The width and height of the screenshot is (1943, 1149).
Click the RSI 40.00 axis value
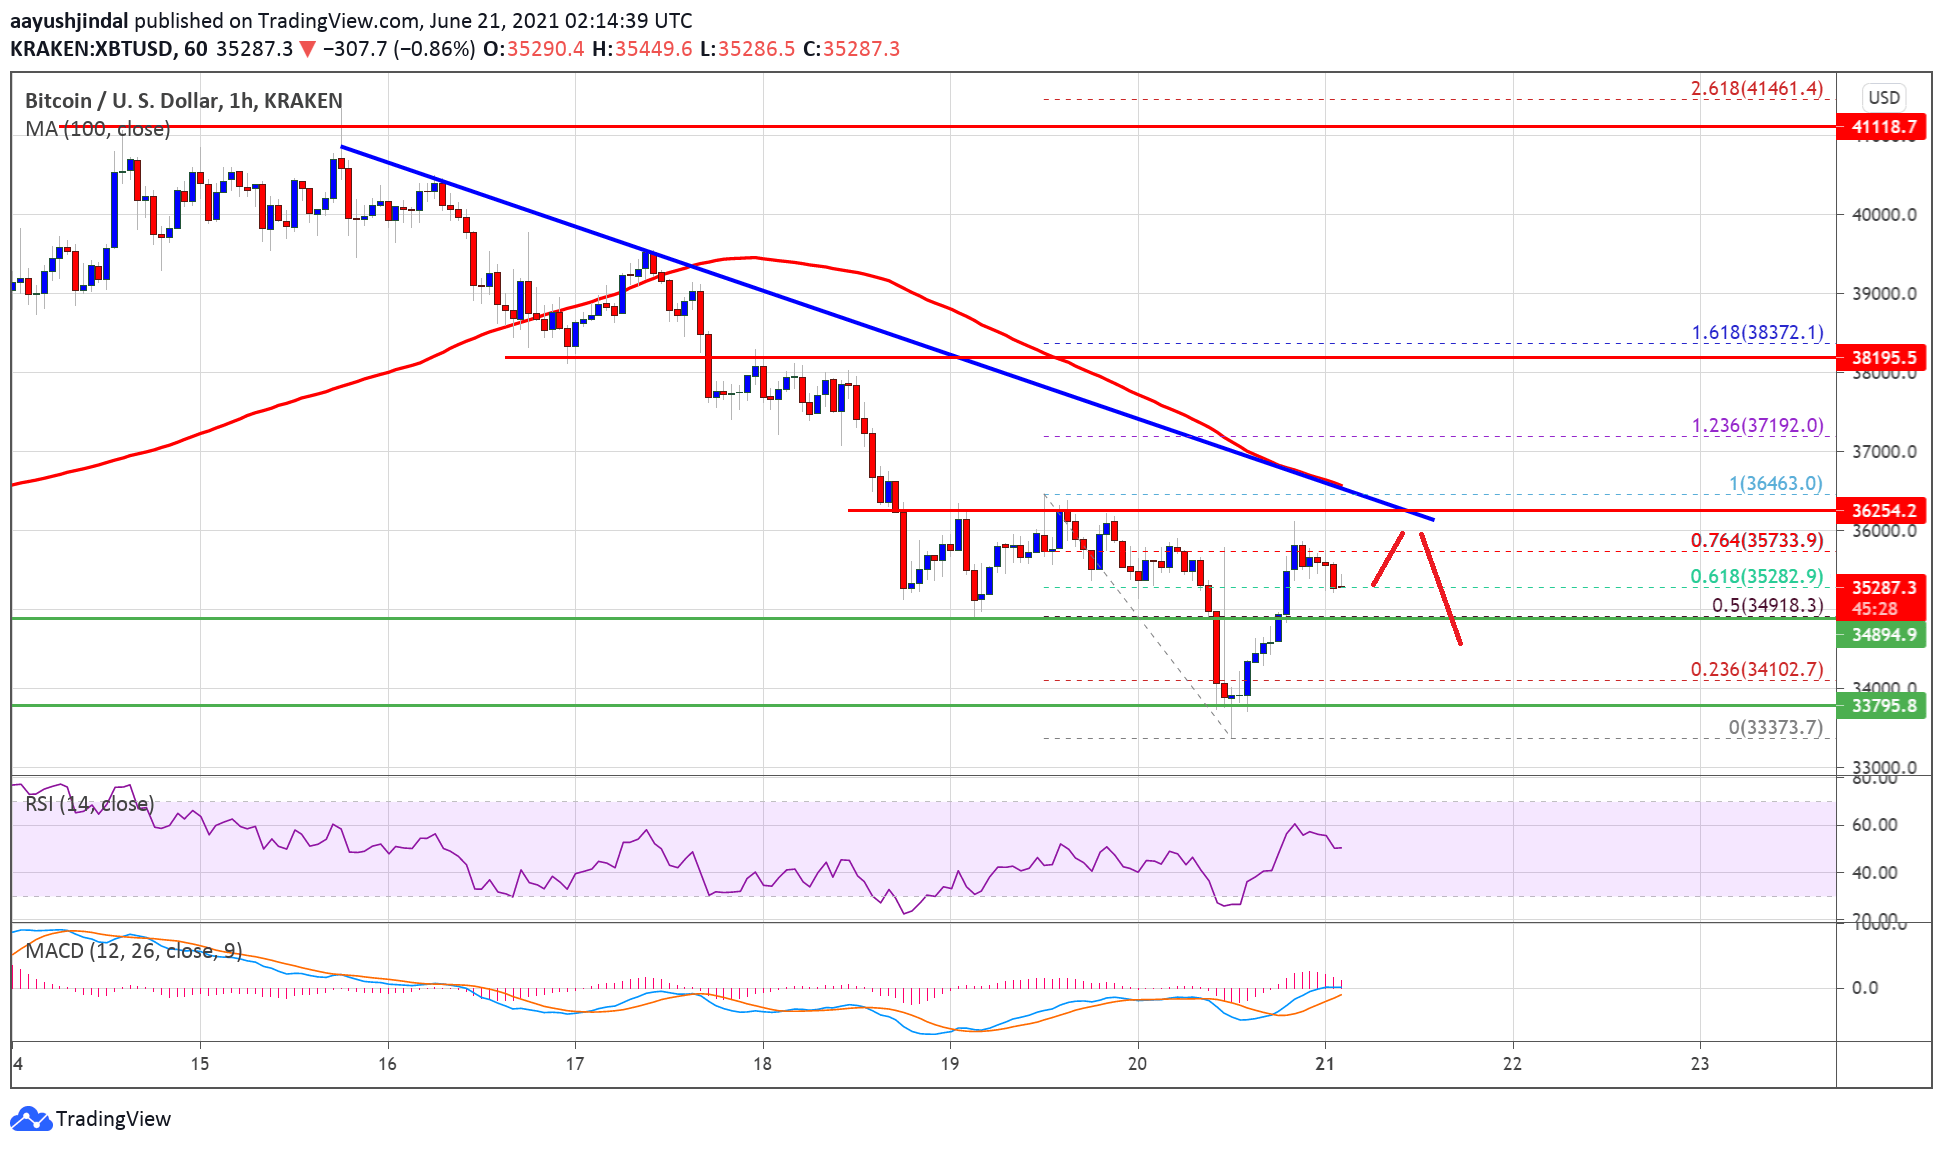point(1874,872)
